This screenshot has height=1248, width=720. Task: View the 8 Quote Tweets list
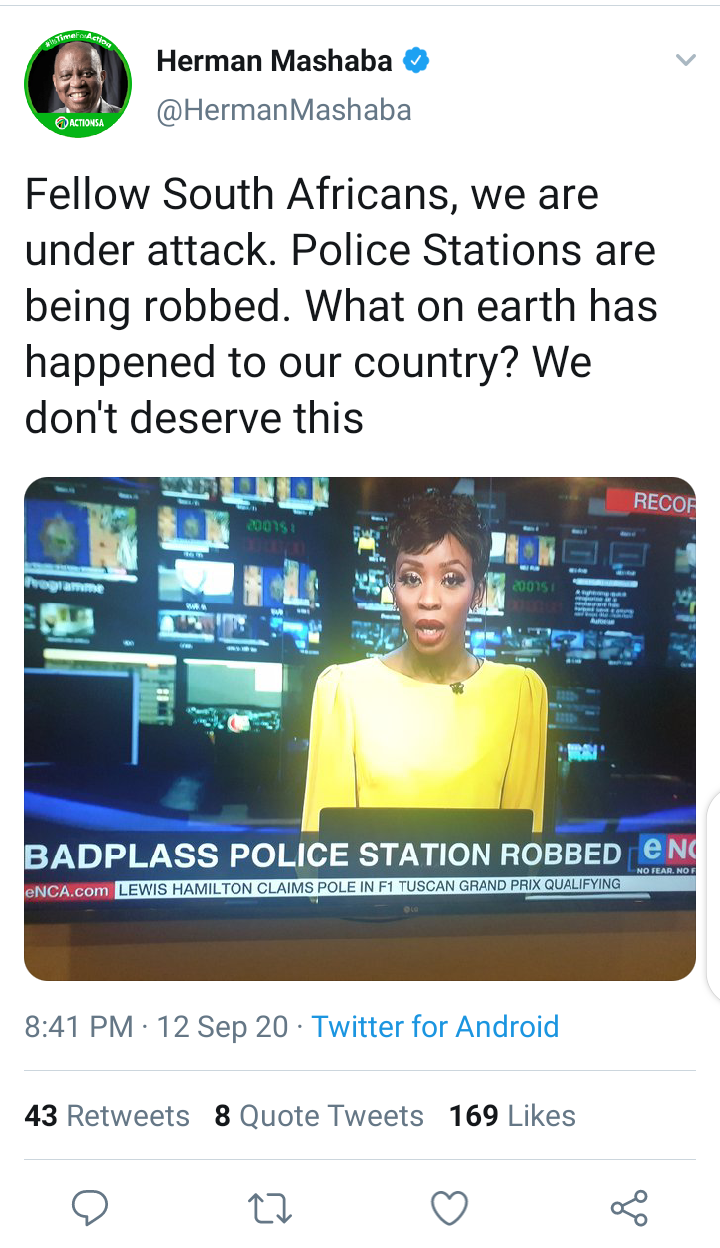pos(319,1115)
